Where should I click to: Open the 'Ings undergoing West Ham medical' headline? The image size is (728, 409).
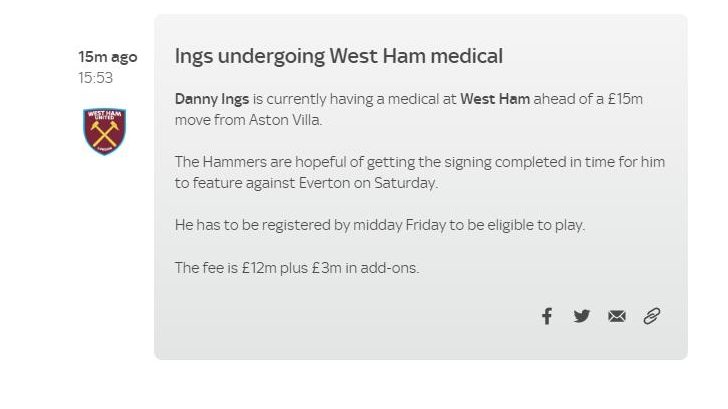[338, 56]
